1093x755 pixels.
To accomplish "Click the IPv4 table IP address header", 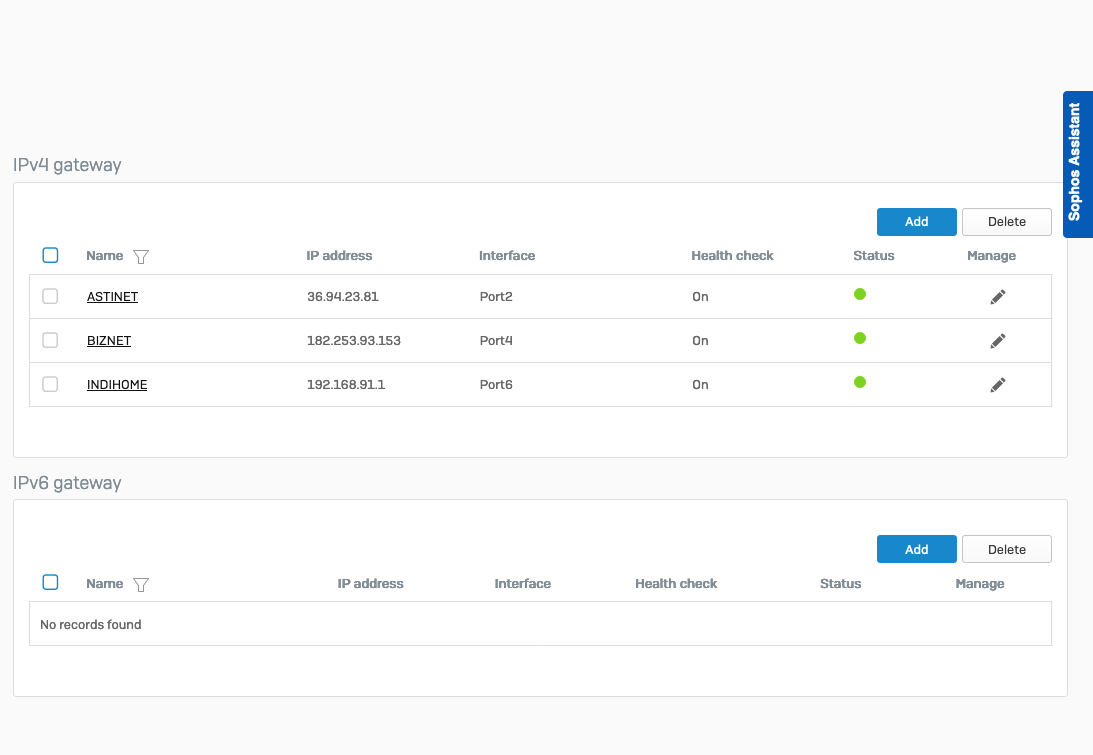I will [x=339, y=256].
